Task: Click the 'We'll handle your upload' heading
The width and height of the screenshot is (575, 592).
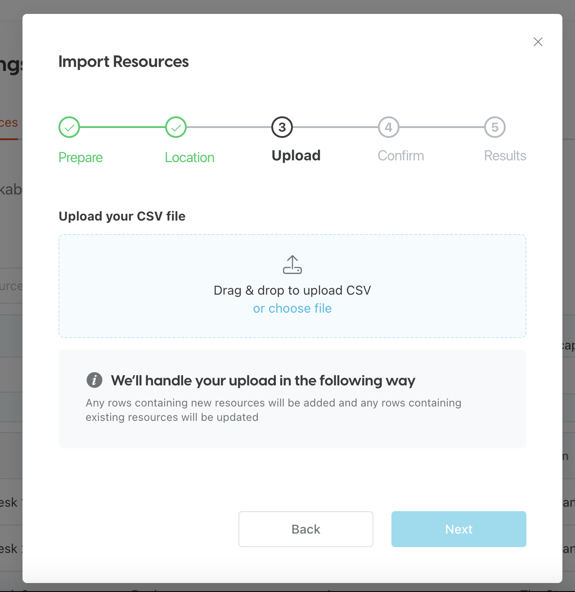Action: tap(263, 380)
